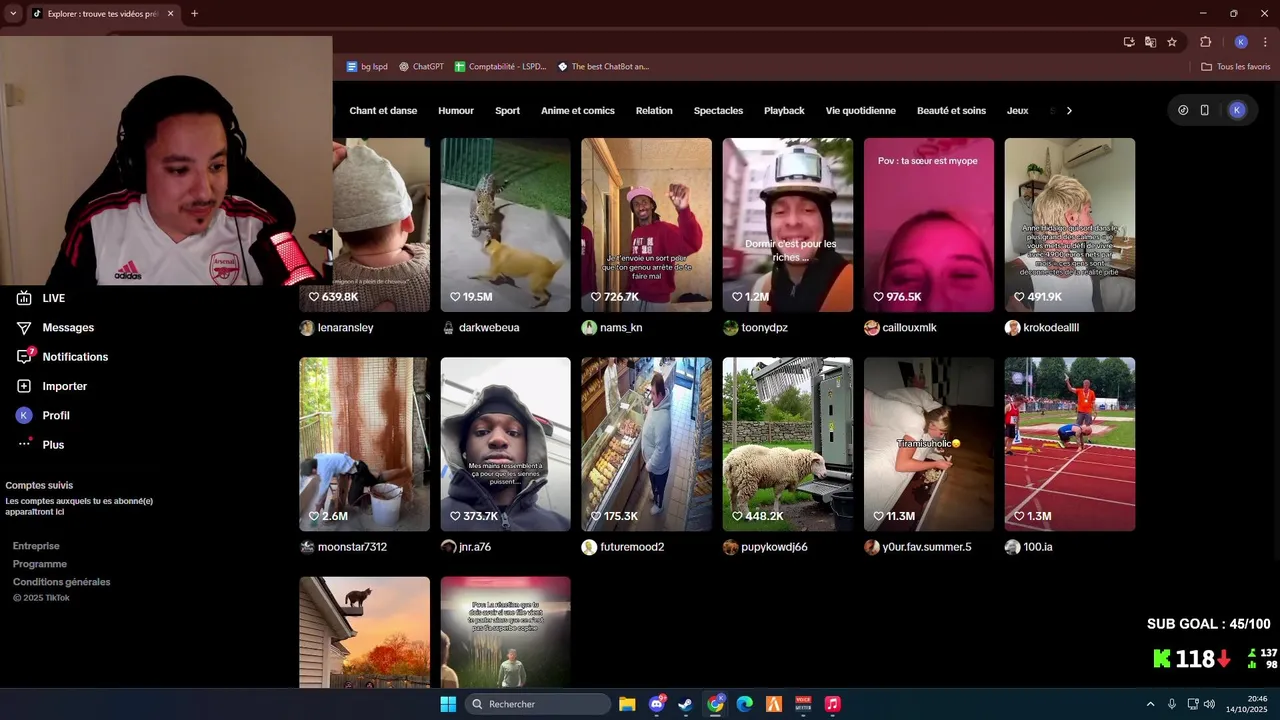1280x720 pixels.
Task: Click the Windows search box Rechercher
Action: point(539,704)
